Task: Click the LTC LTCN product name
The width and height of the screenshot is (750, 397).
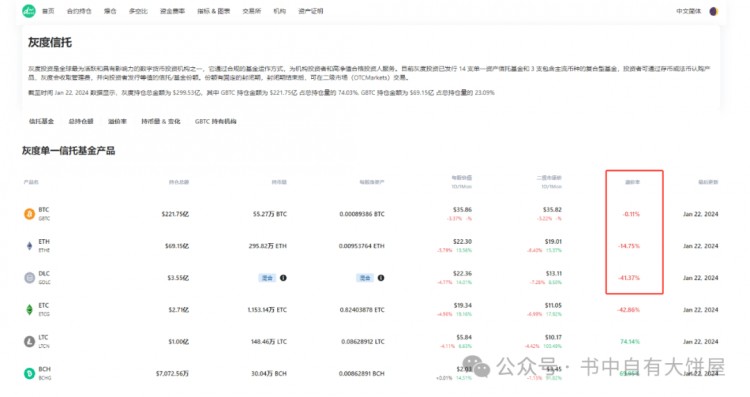Action: pyautogui.click(x=44, y=342)
